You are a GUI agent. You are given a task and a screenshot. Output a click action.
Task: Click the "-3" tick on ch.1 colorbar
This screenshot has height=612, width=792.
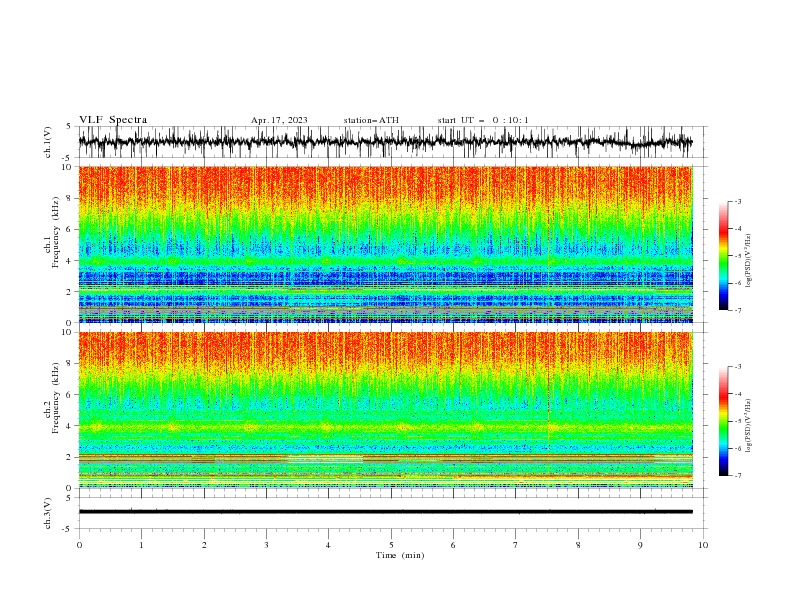pyautogui.click(x=737, y=201)
